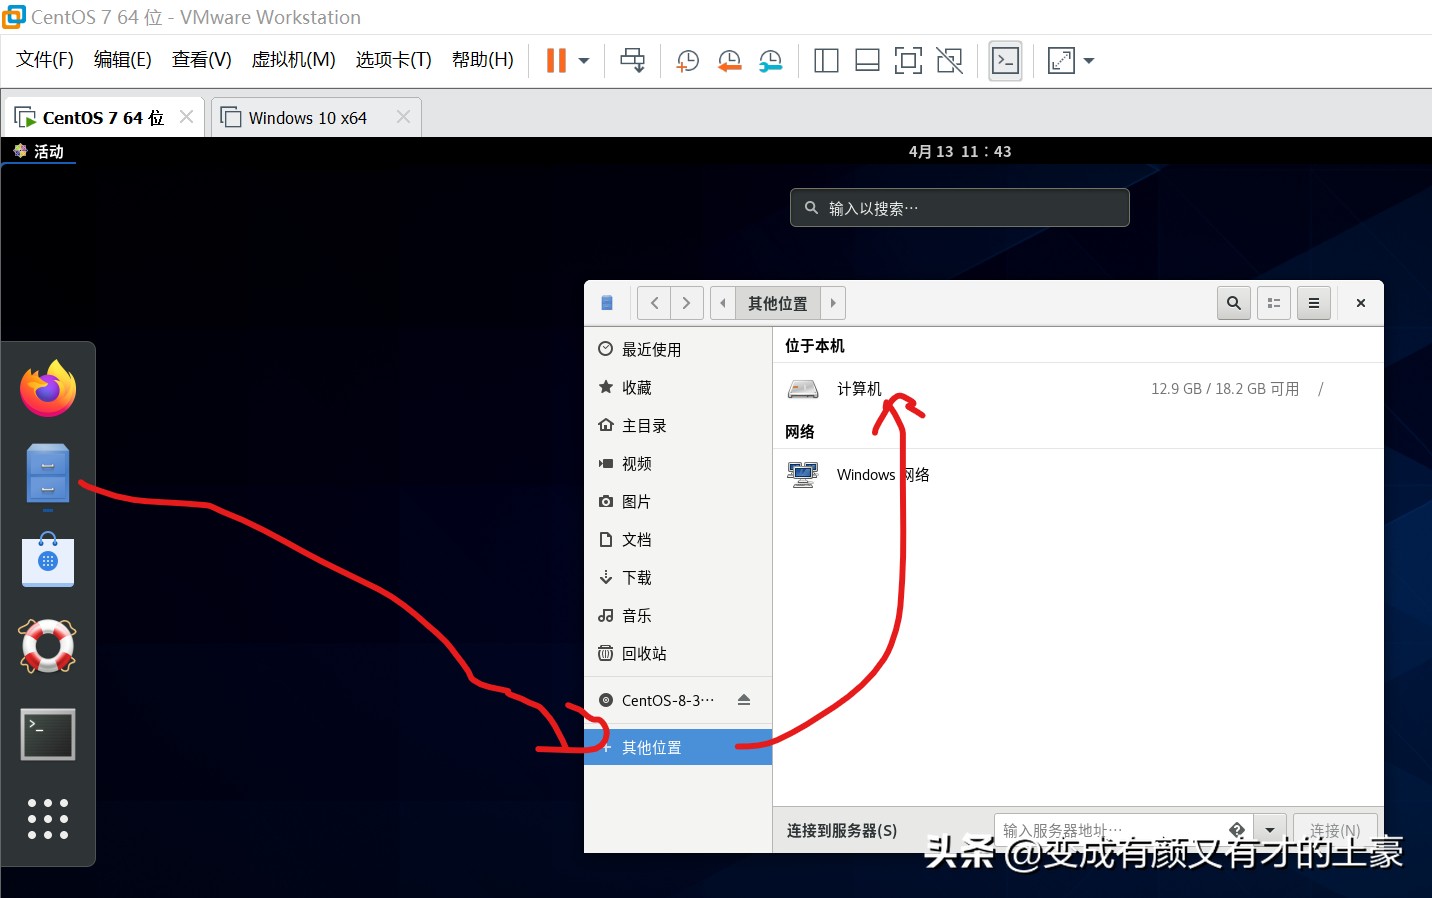1432x898 pixels.
Task: Select 其他位置 in the sidebar
Action: 678,747
